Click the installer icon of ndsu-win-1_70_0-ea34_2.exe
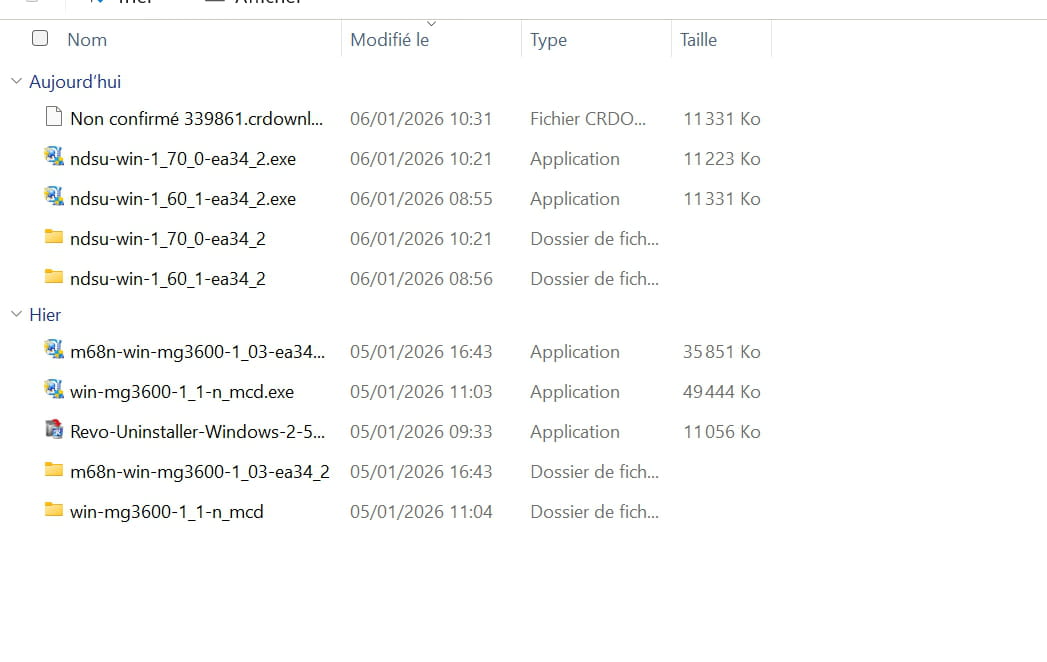 coord(54,158)
